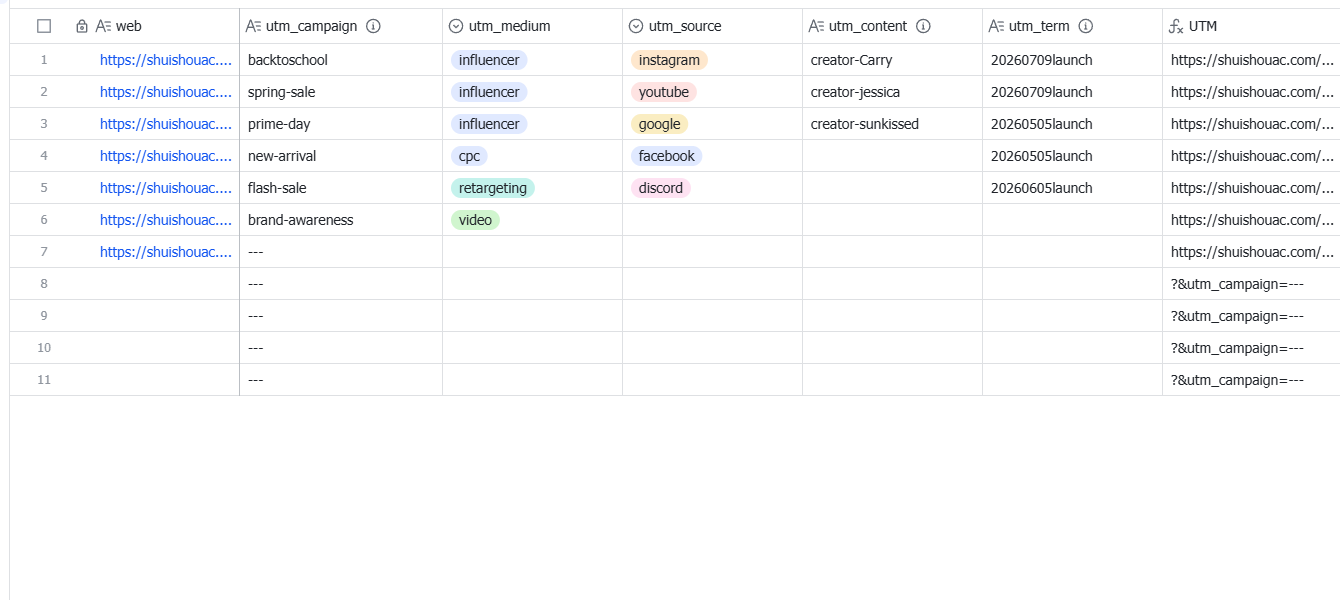Select the 20260605launch term cell
Image resolution: width=1340 pixels, height=600 pixels.
coord(1072,188)
